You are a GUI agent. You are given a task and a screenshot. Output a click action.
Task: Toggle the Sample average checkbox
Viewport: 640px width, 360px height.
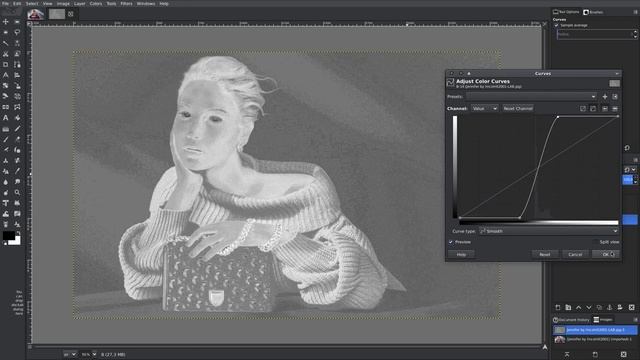[x=557, y=25]
